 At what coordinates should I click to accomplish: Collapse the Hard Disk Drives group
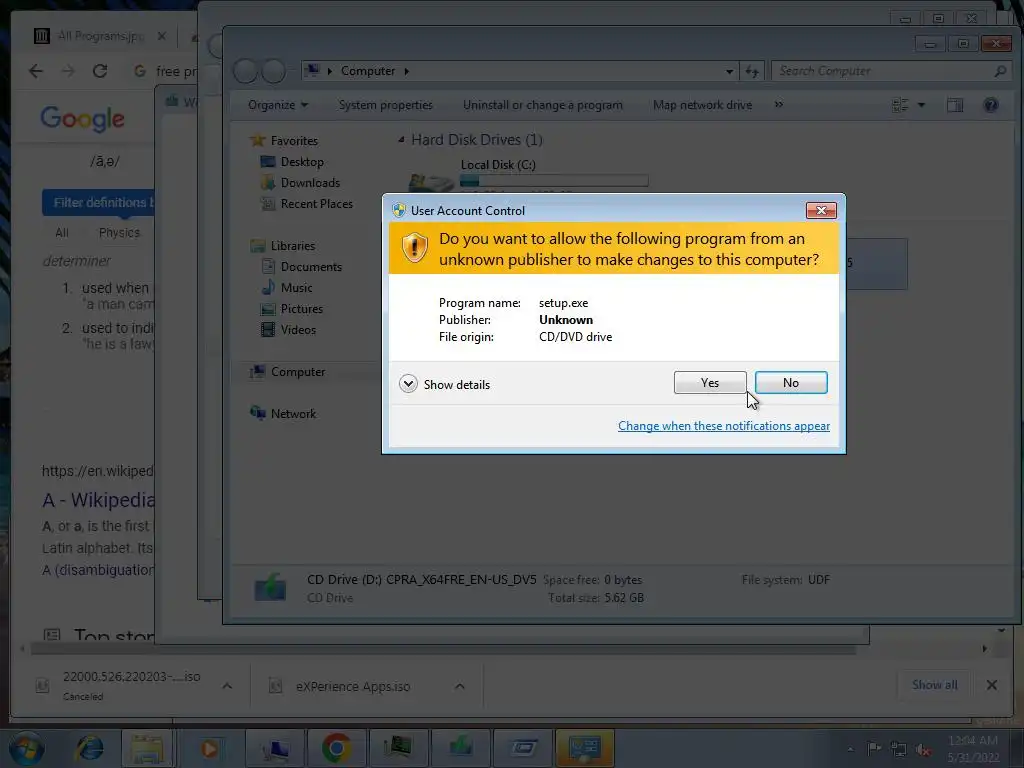coord(401,139)
